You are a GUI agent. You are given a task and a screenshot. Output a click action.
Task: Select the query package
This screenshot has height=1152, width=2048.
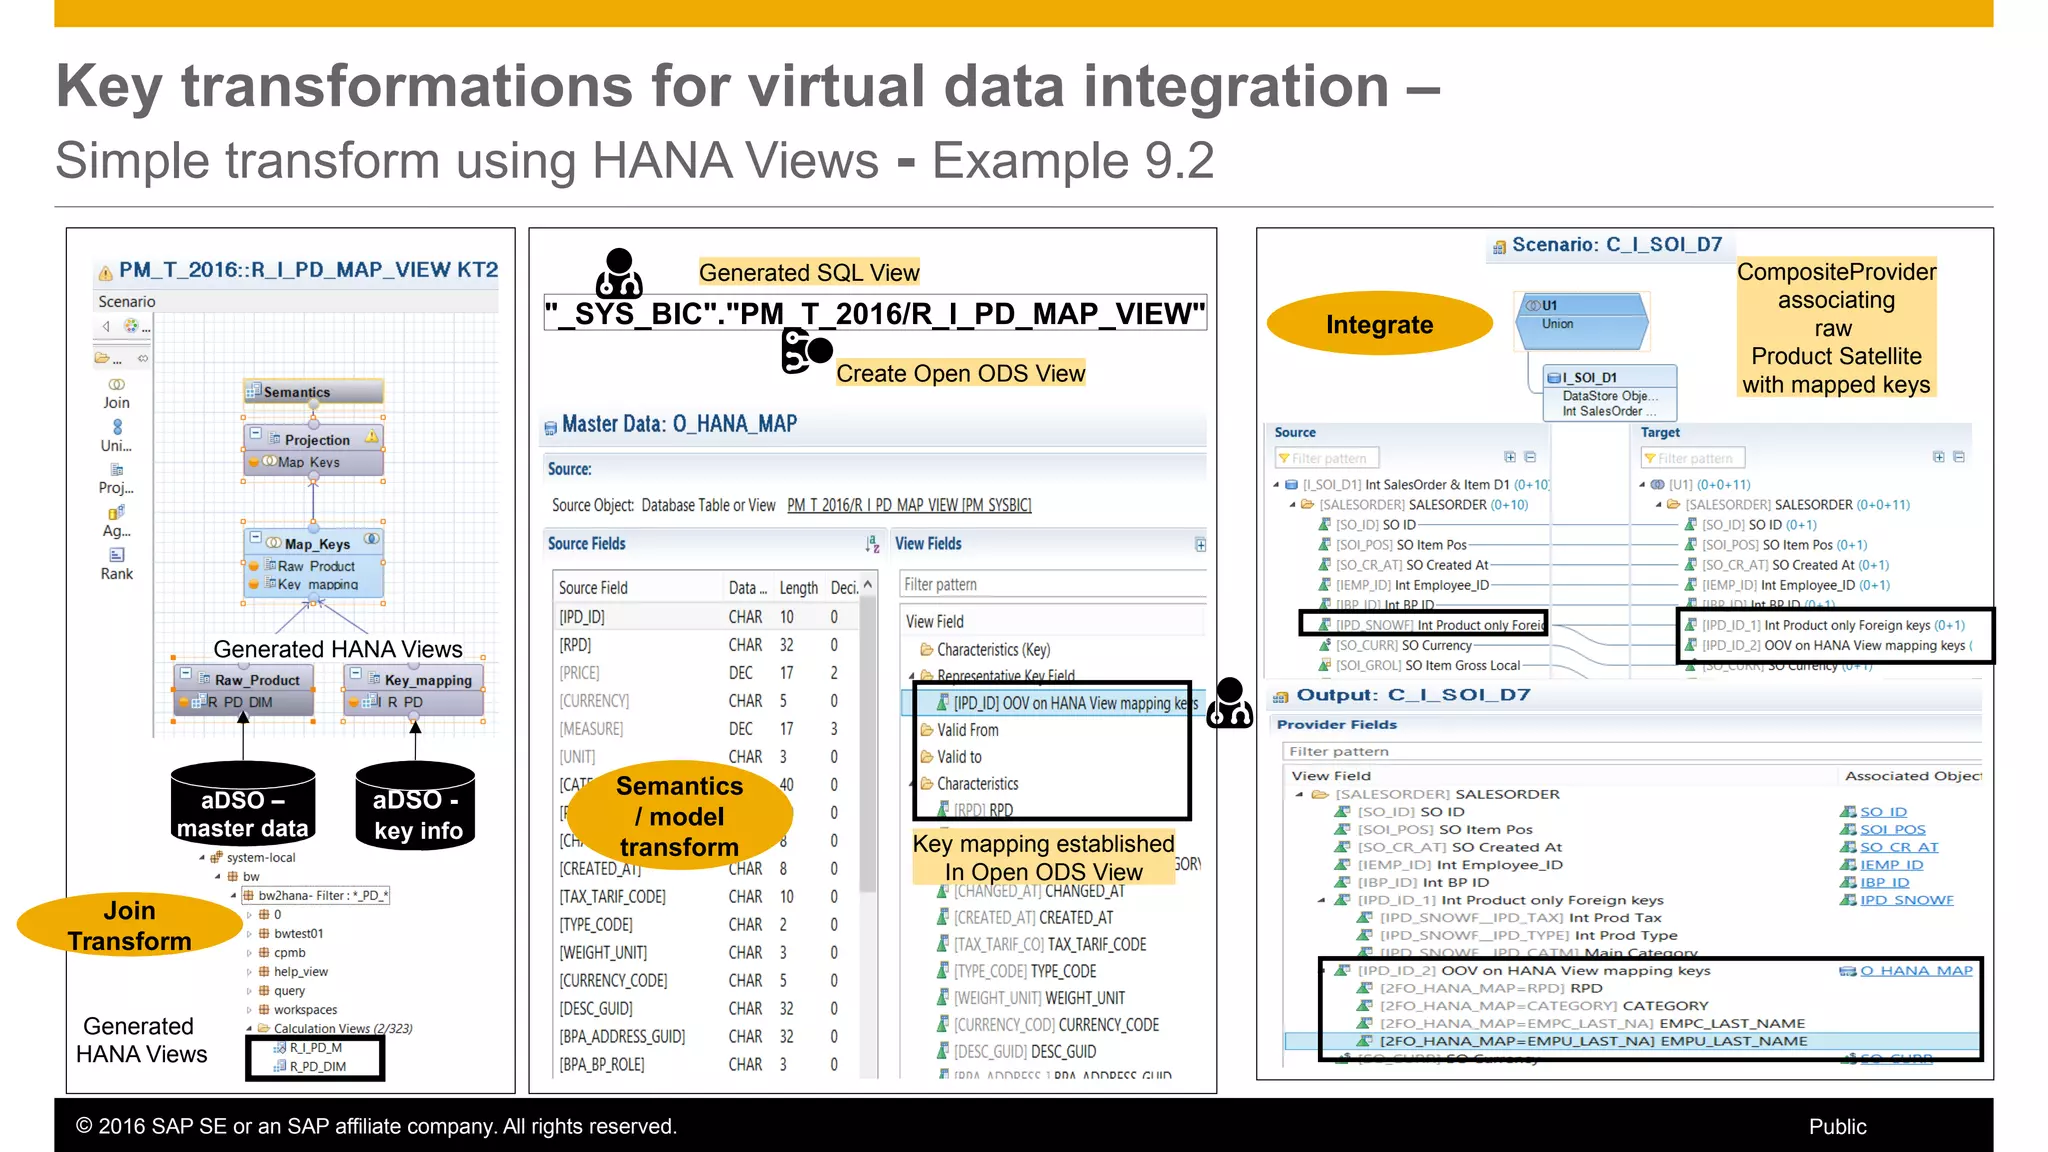click(282, 991)
